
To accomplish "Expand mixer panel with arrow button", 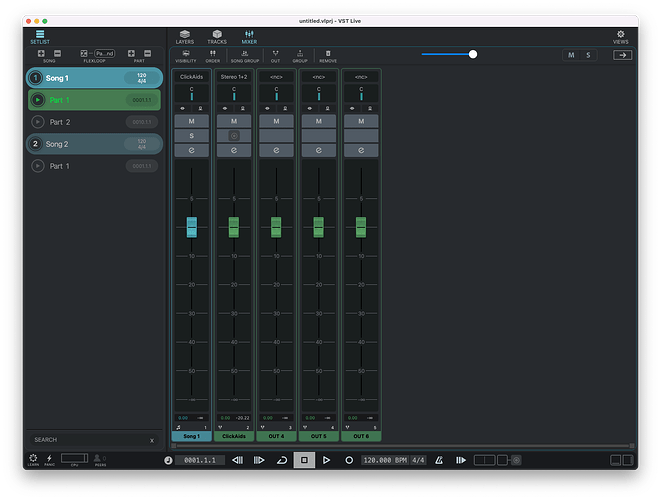I will coord(622,55).
